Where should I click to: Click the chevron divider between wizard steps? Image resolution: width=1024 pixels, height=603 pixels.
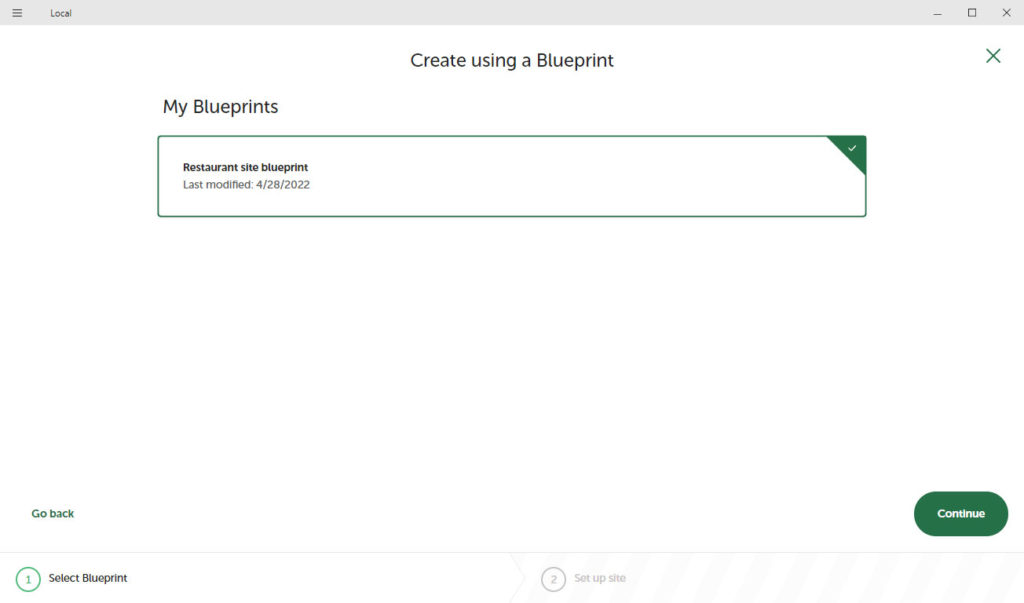point(520,578)
